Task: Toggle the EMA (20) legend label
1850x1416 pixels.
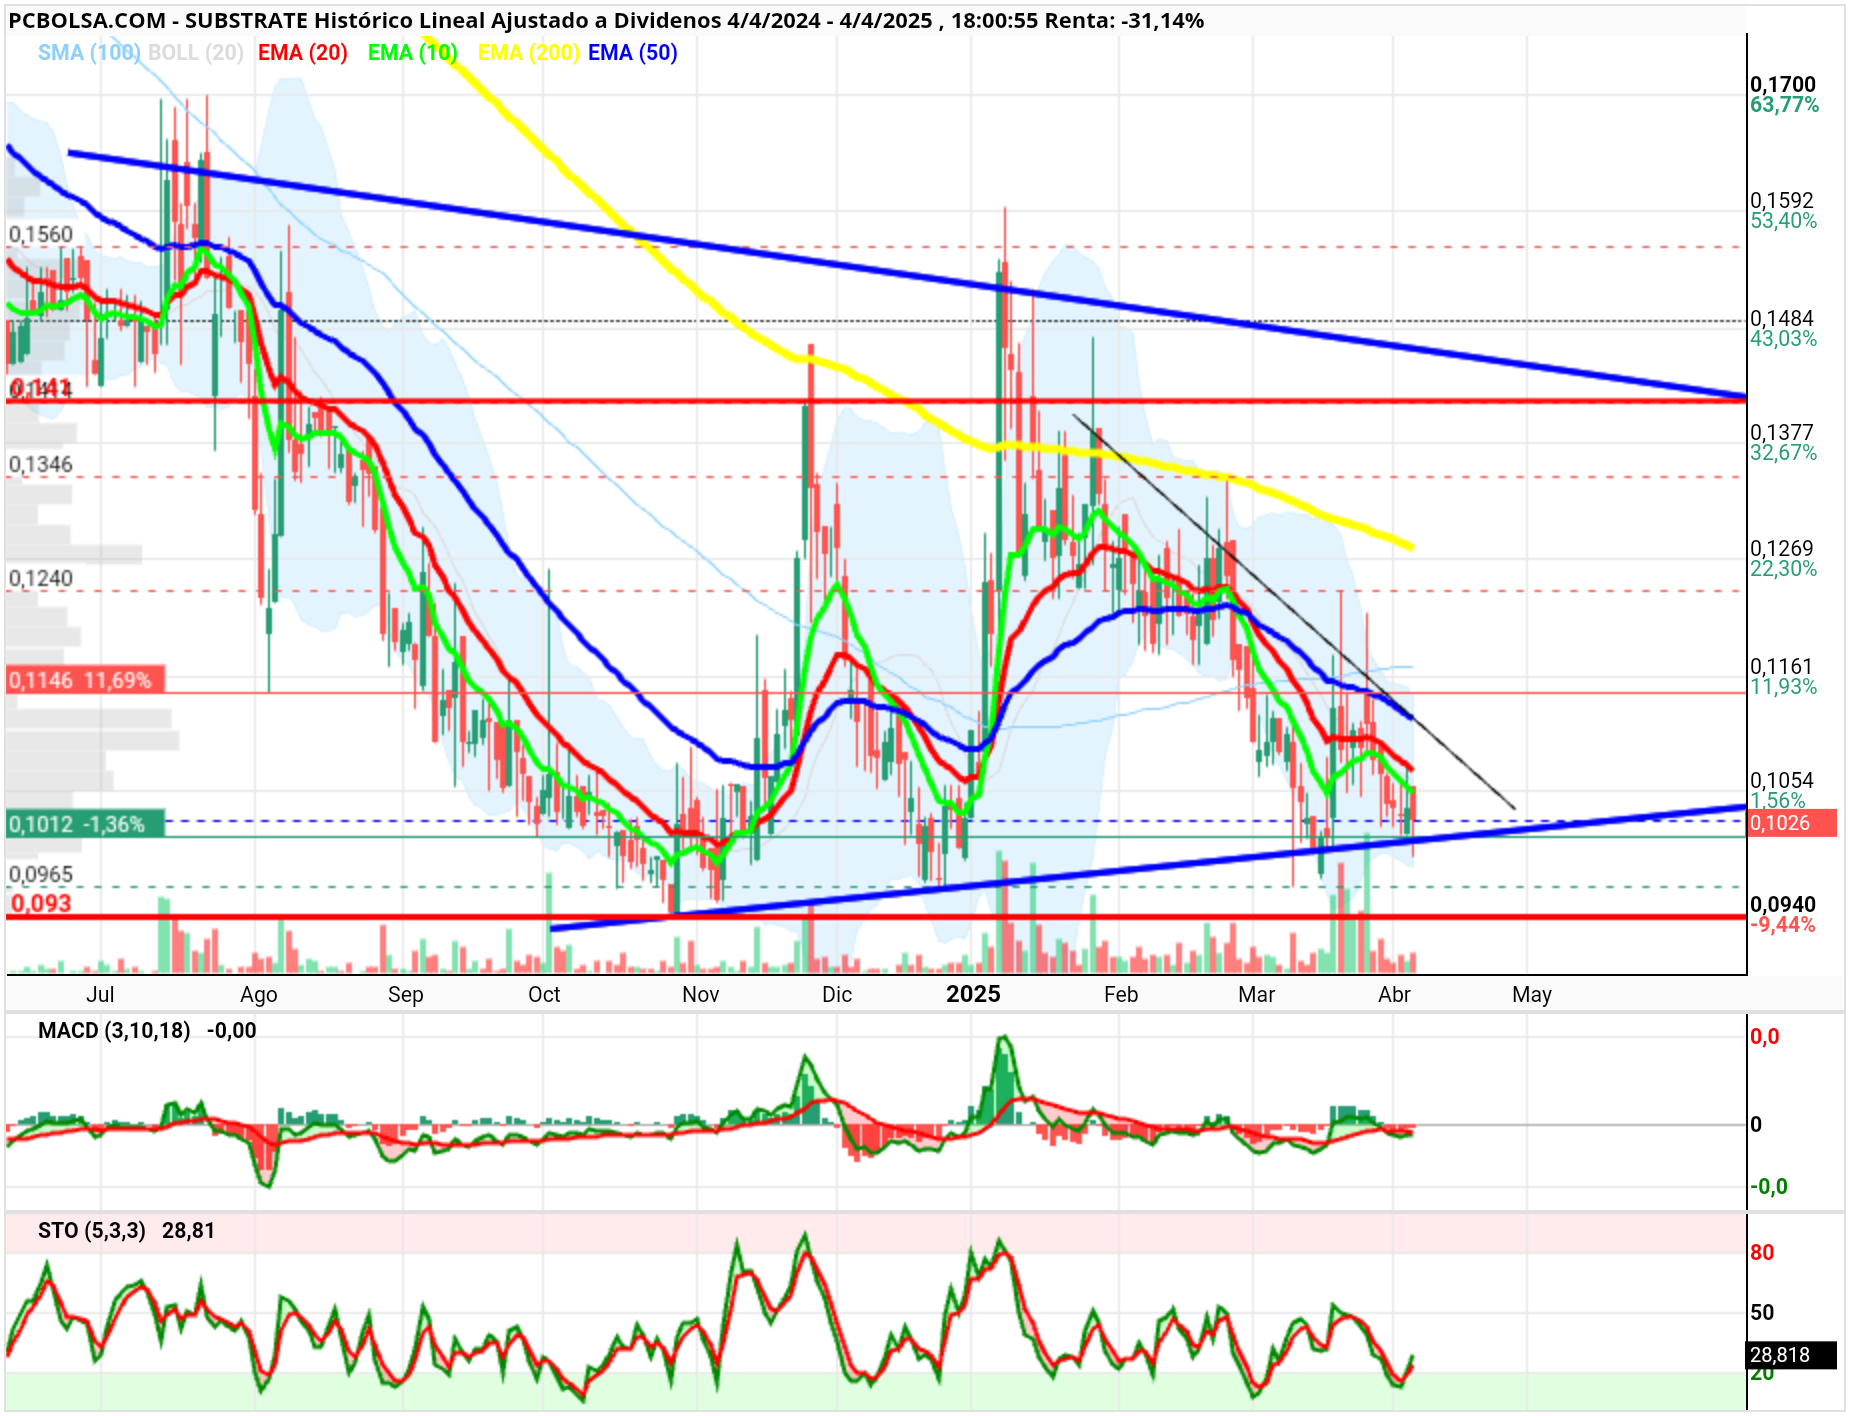Action: [303, 53]
